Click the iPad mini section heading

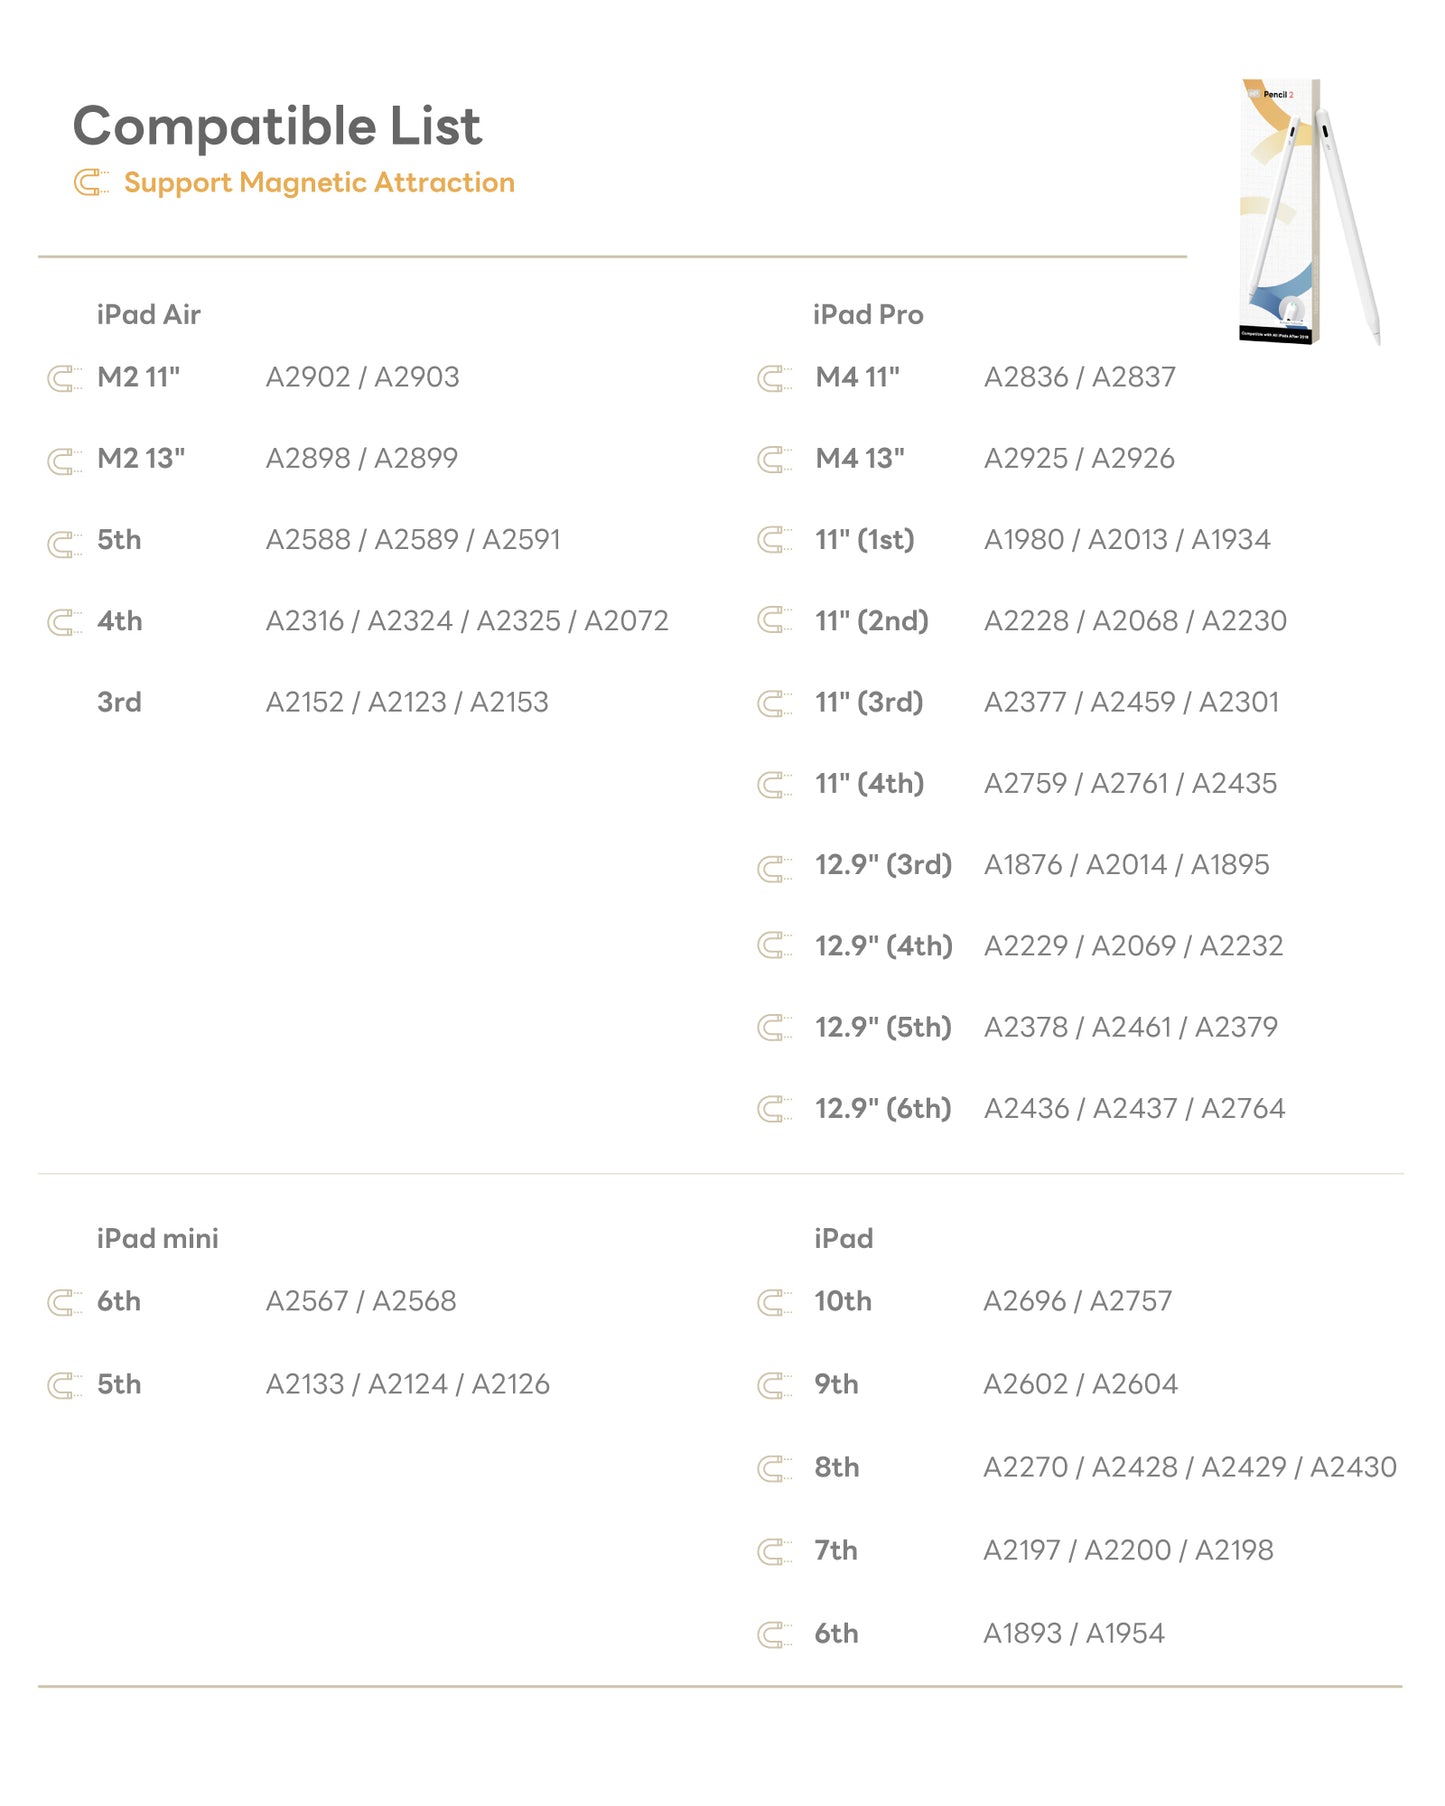157,1239
